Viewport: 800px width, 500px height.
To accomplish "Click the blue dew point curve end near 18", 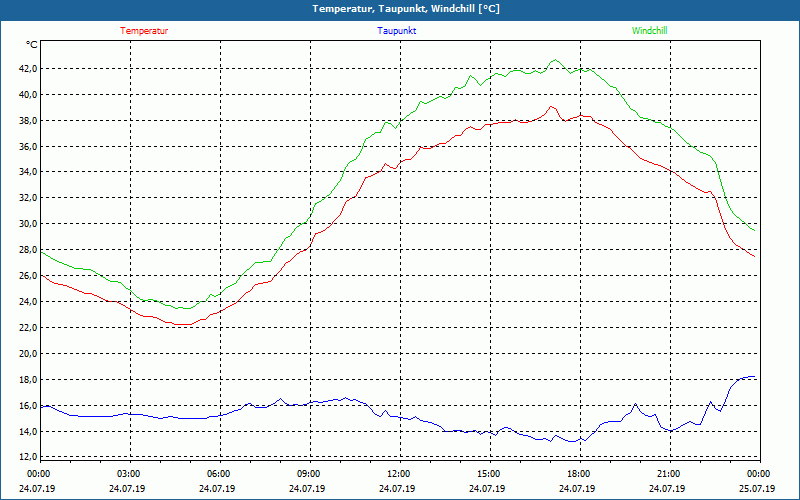I will (x=754, y=377).
